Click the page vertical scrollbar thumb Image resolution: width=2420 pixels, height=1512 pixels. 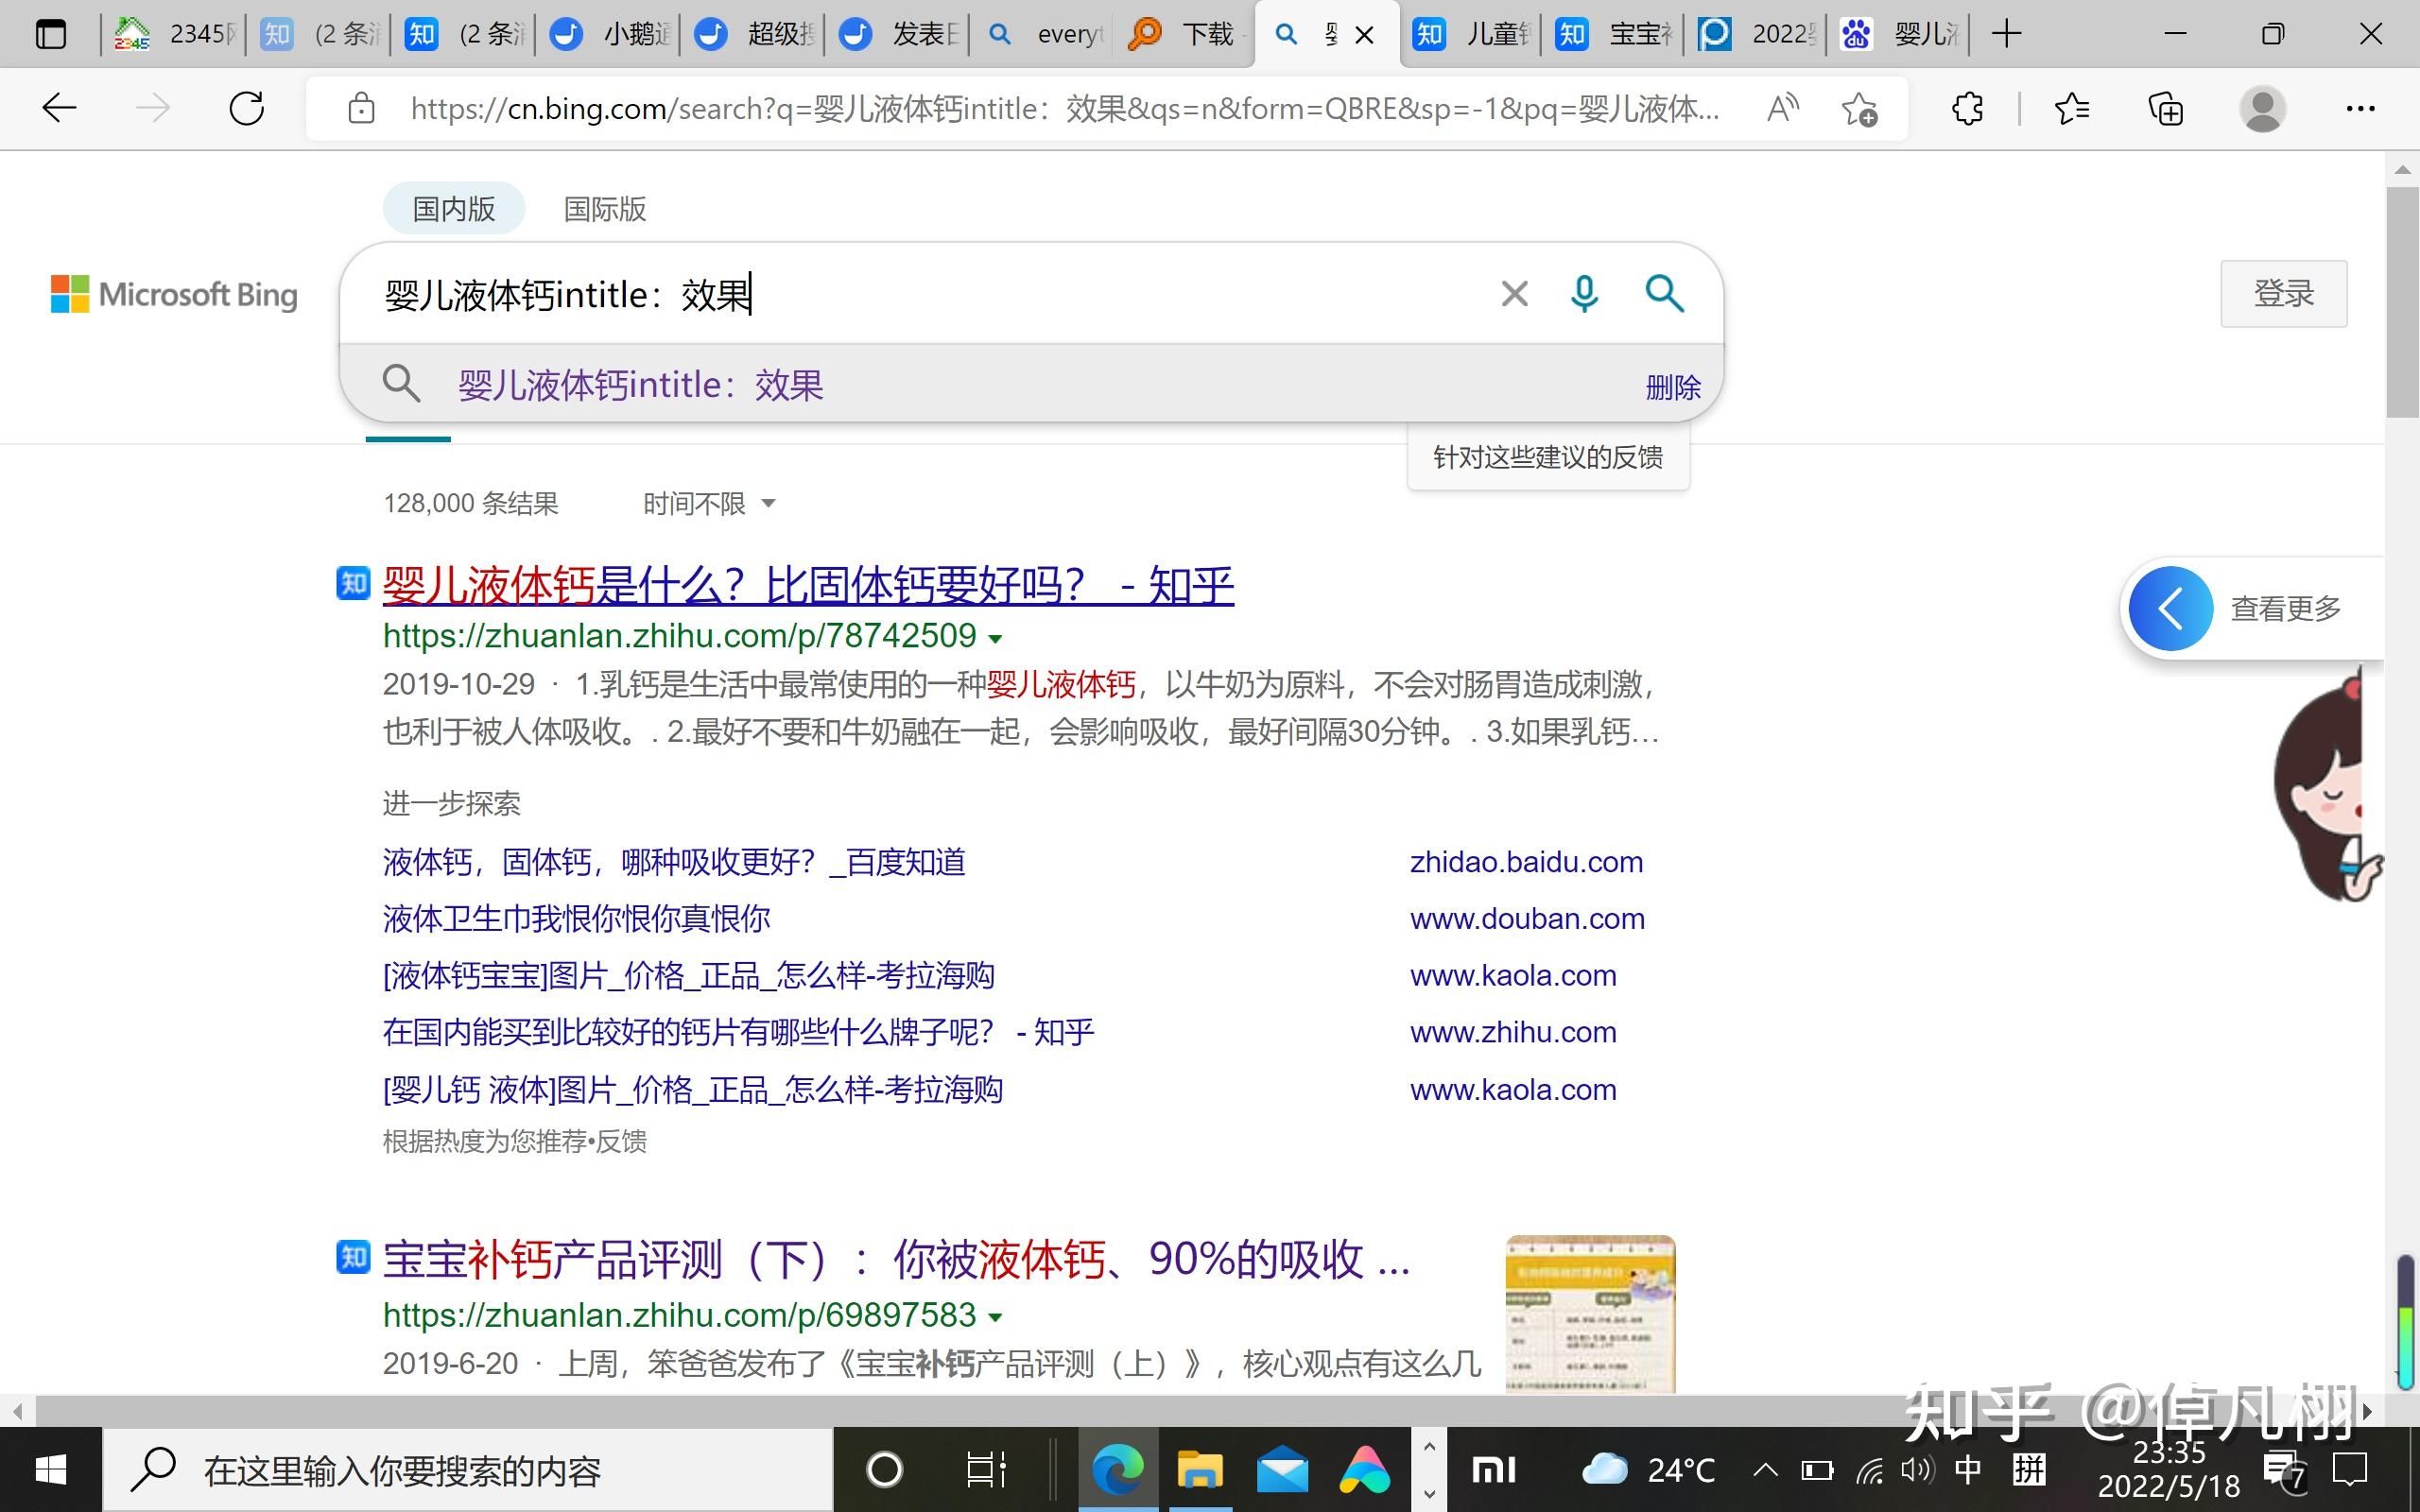2402,302
